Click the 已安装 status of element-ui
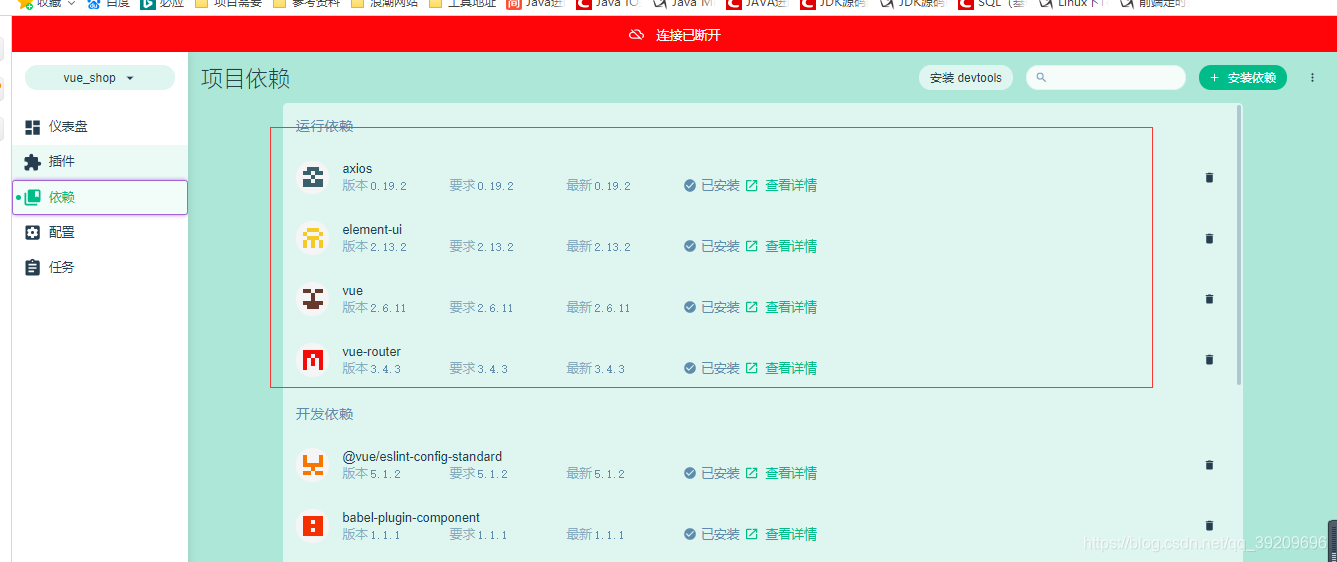The width and height of the screenshot is (1337, 562). click(x=712, y=246)
